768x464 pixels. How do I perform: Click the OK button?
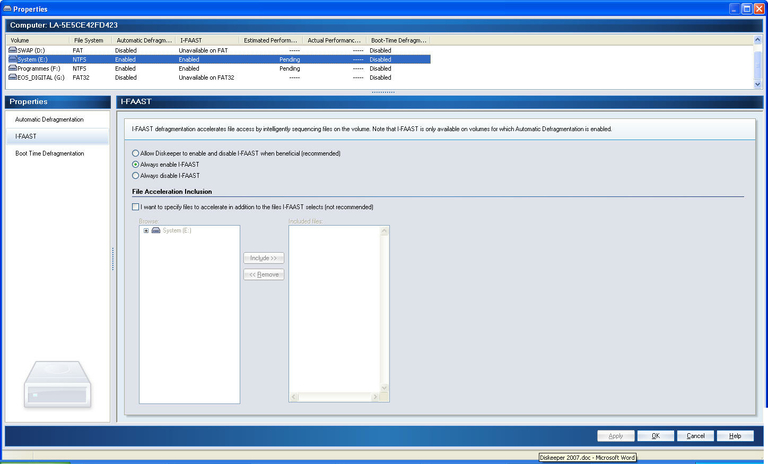coord(655,436)
